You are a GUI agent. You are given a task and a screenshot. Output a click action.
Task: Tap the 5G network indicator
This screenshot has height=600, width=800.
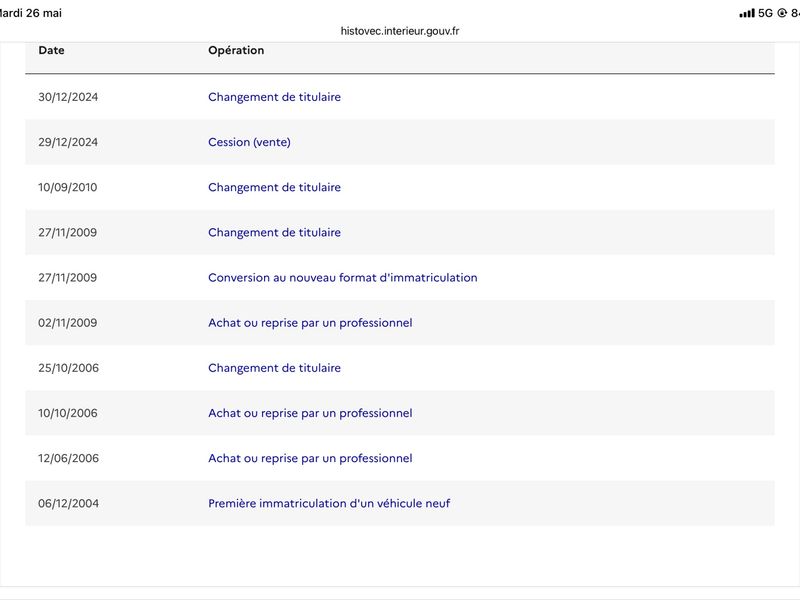point(765,13)
